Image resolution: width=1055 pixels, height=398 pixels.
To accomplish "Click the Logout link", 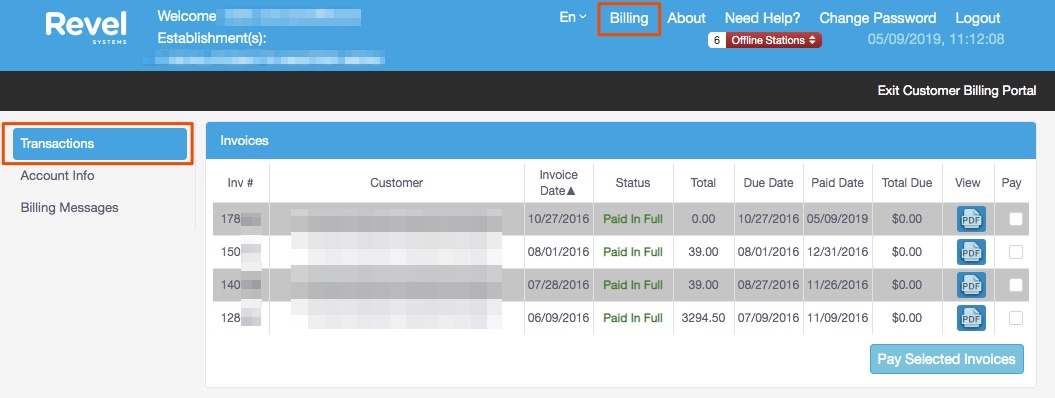I will coord(978,18).
